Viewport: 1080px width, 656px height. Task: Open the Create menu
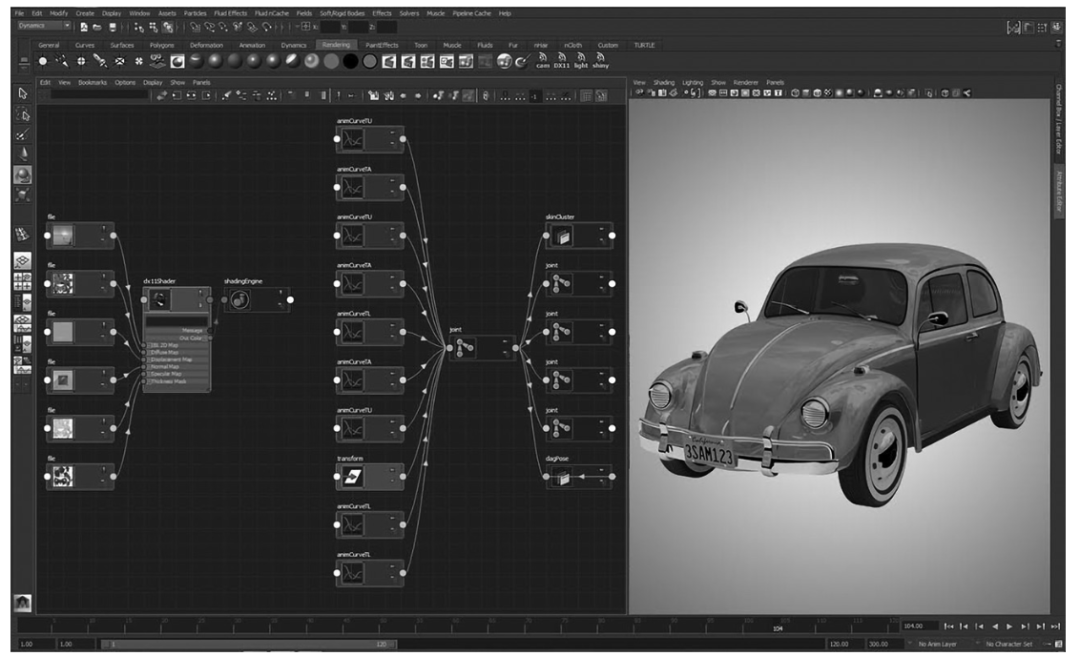coord(85,13)
